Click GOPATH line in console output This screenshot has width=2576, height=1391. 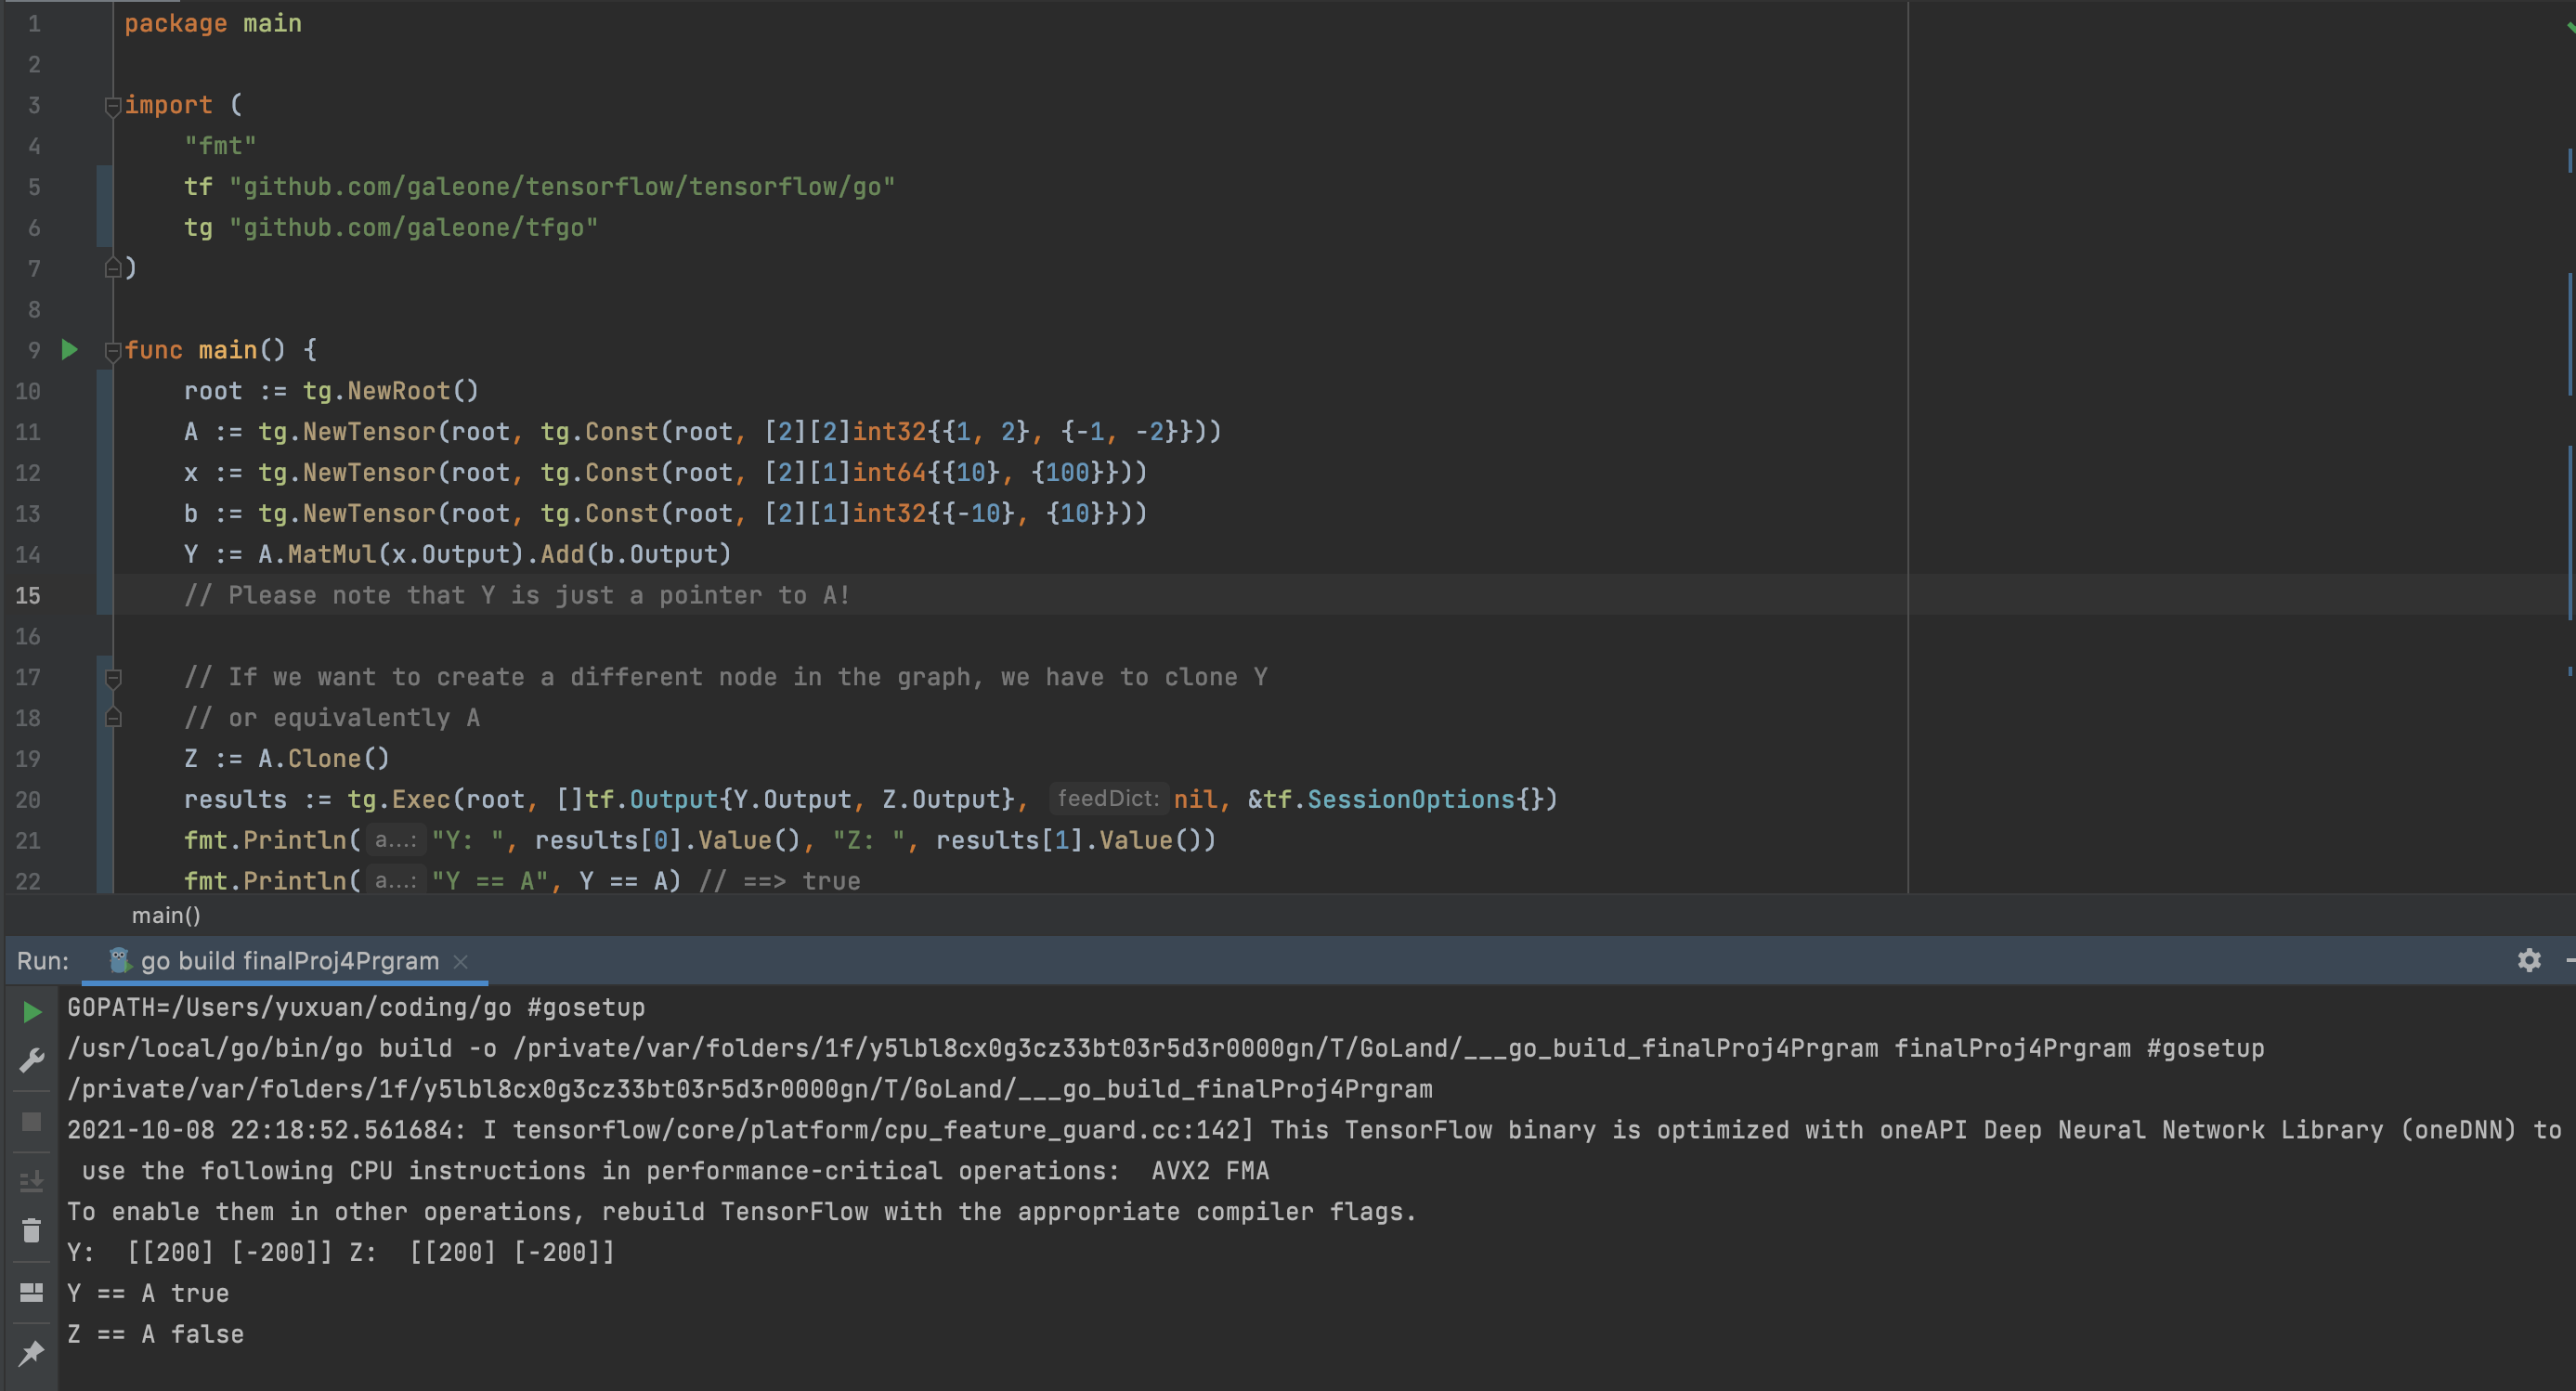pyautogui.click(x=356, y=1007)
